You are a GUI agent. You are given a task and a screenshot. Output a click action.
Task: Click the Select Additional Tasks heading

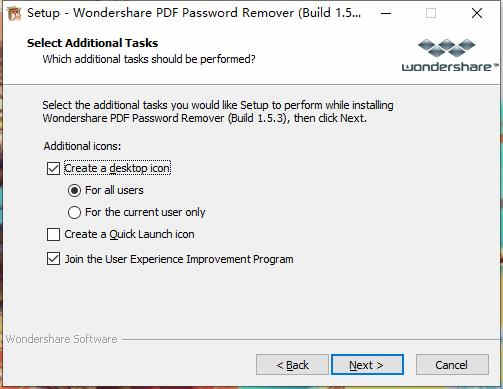click(x=93, y=43)
